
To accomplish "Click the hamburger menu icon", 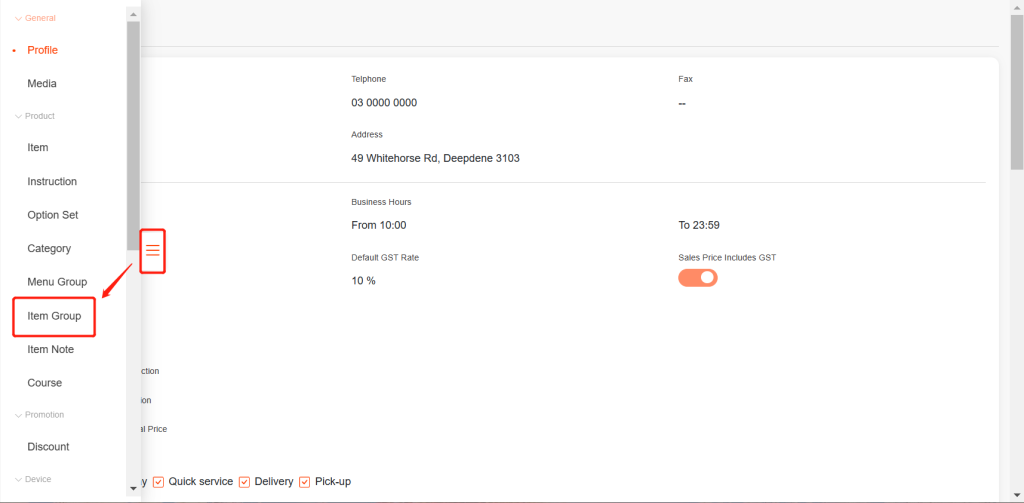I will (x=153, y=250).
